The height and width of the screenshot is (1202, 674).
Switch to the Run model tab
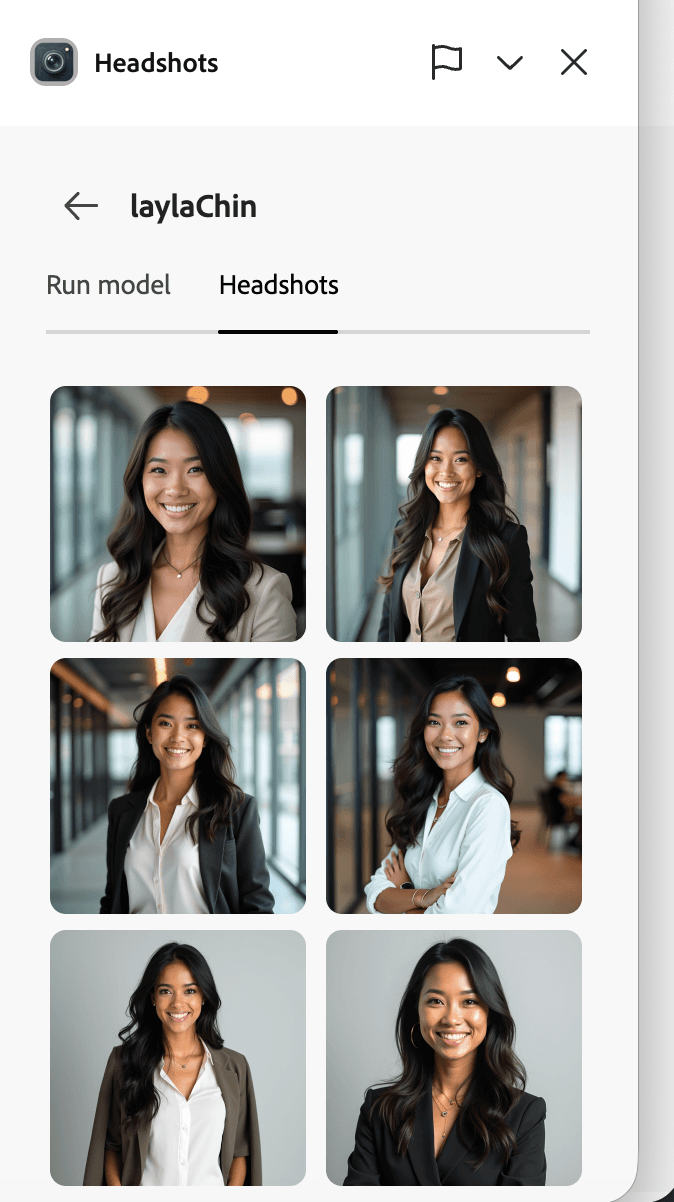pyautogui.click(x=108, y=285)
